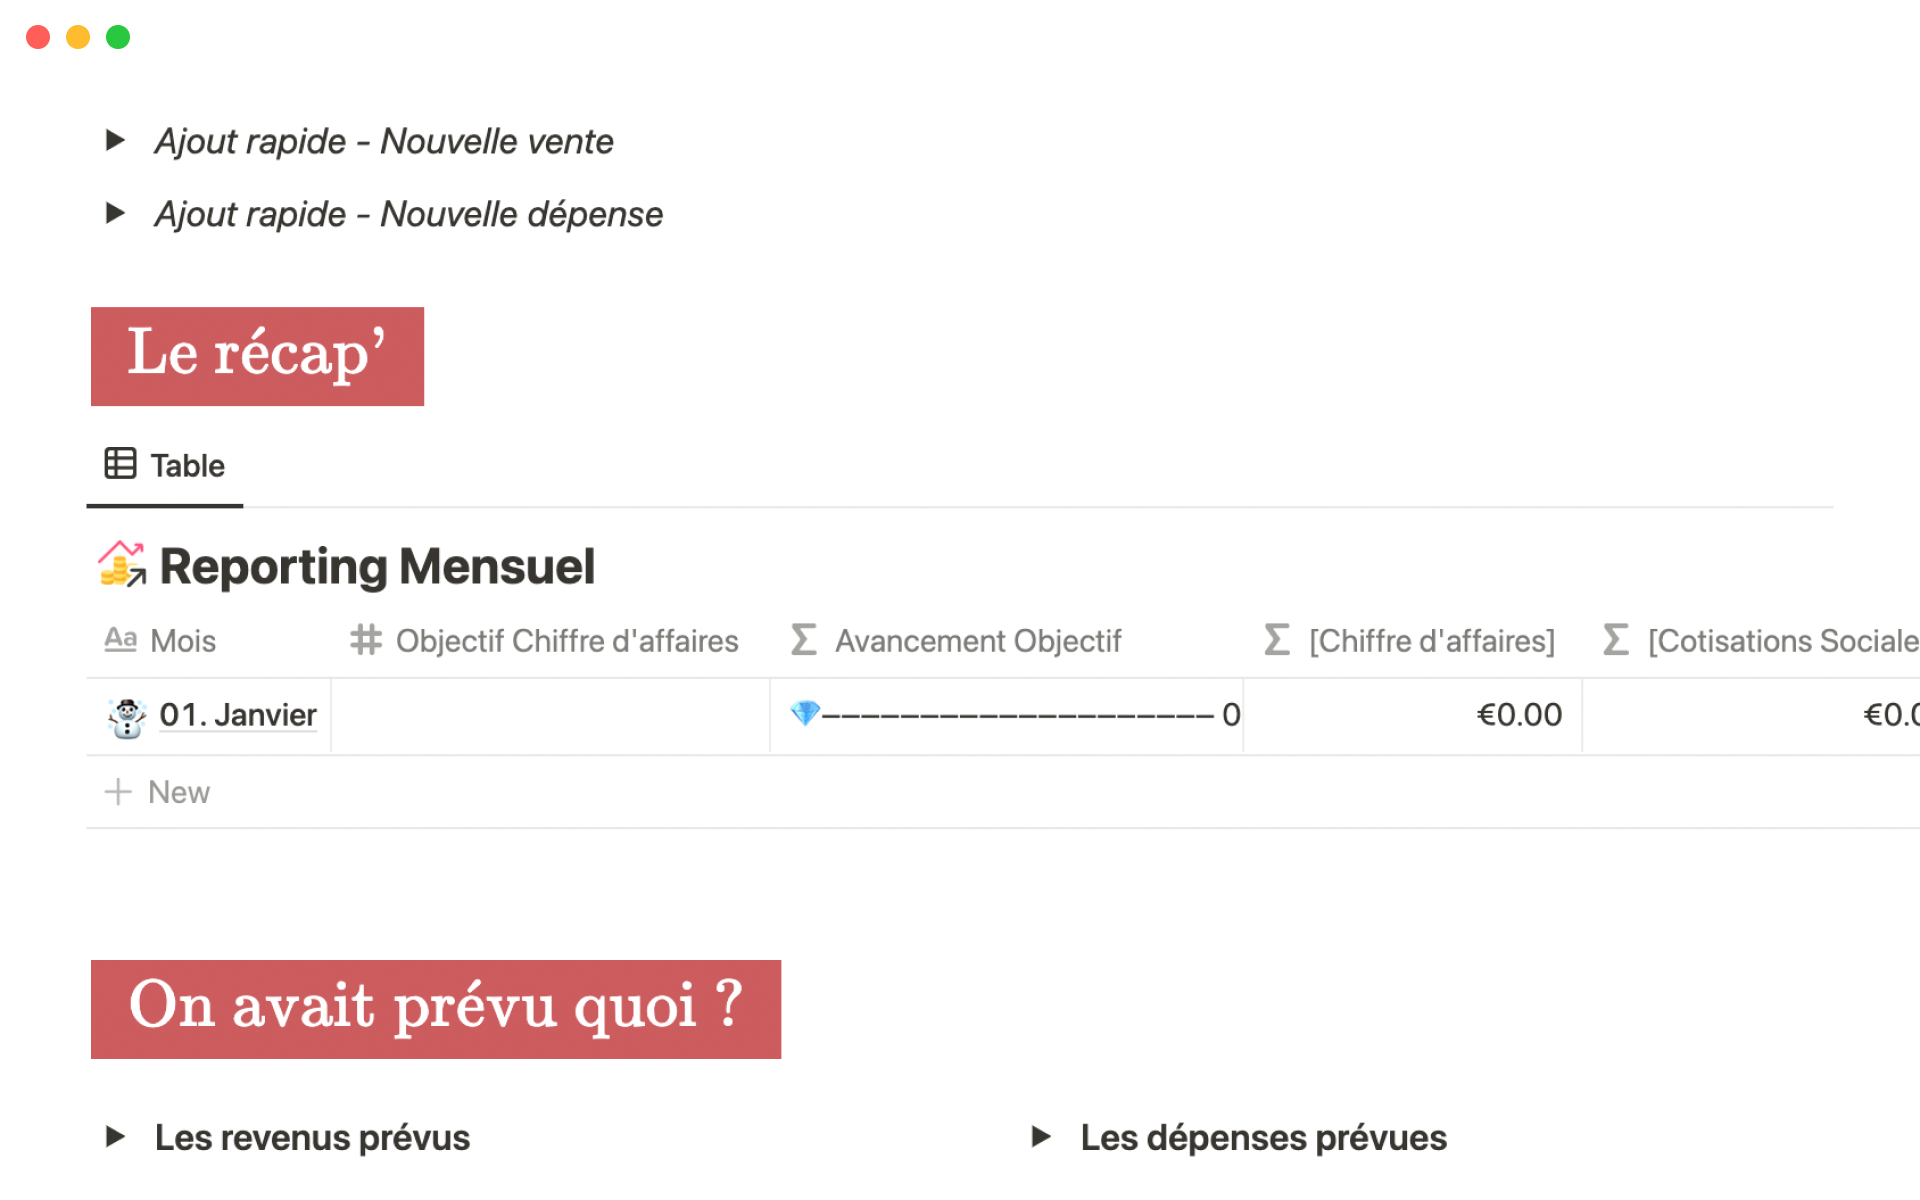1920x1200 pixels.
Task: Click the Avancement Objectif progress bar
Action: [x=1017, y=715]
